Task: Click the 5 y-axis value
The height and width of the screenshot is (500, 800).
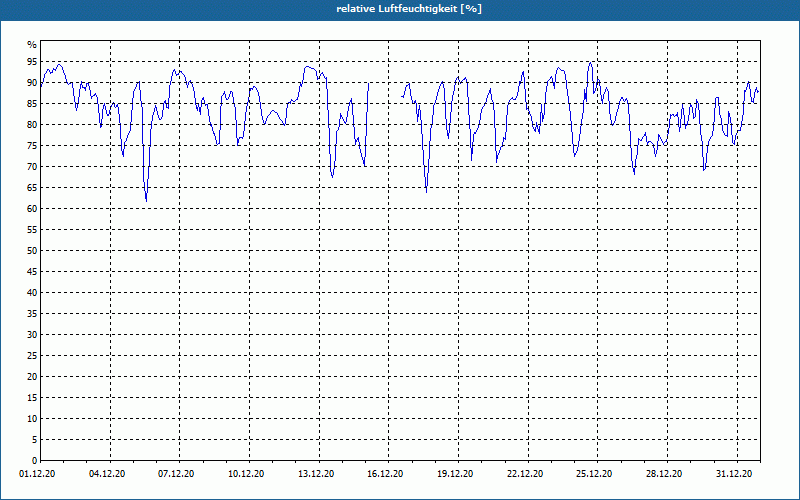Action: pos(35,440)
